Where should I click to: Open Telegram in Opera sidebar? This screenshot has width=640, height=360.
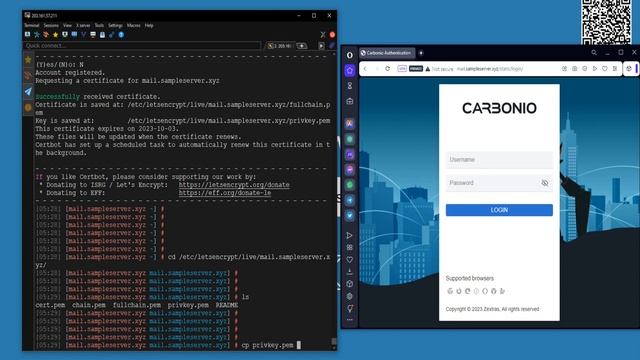pos(350,200)
